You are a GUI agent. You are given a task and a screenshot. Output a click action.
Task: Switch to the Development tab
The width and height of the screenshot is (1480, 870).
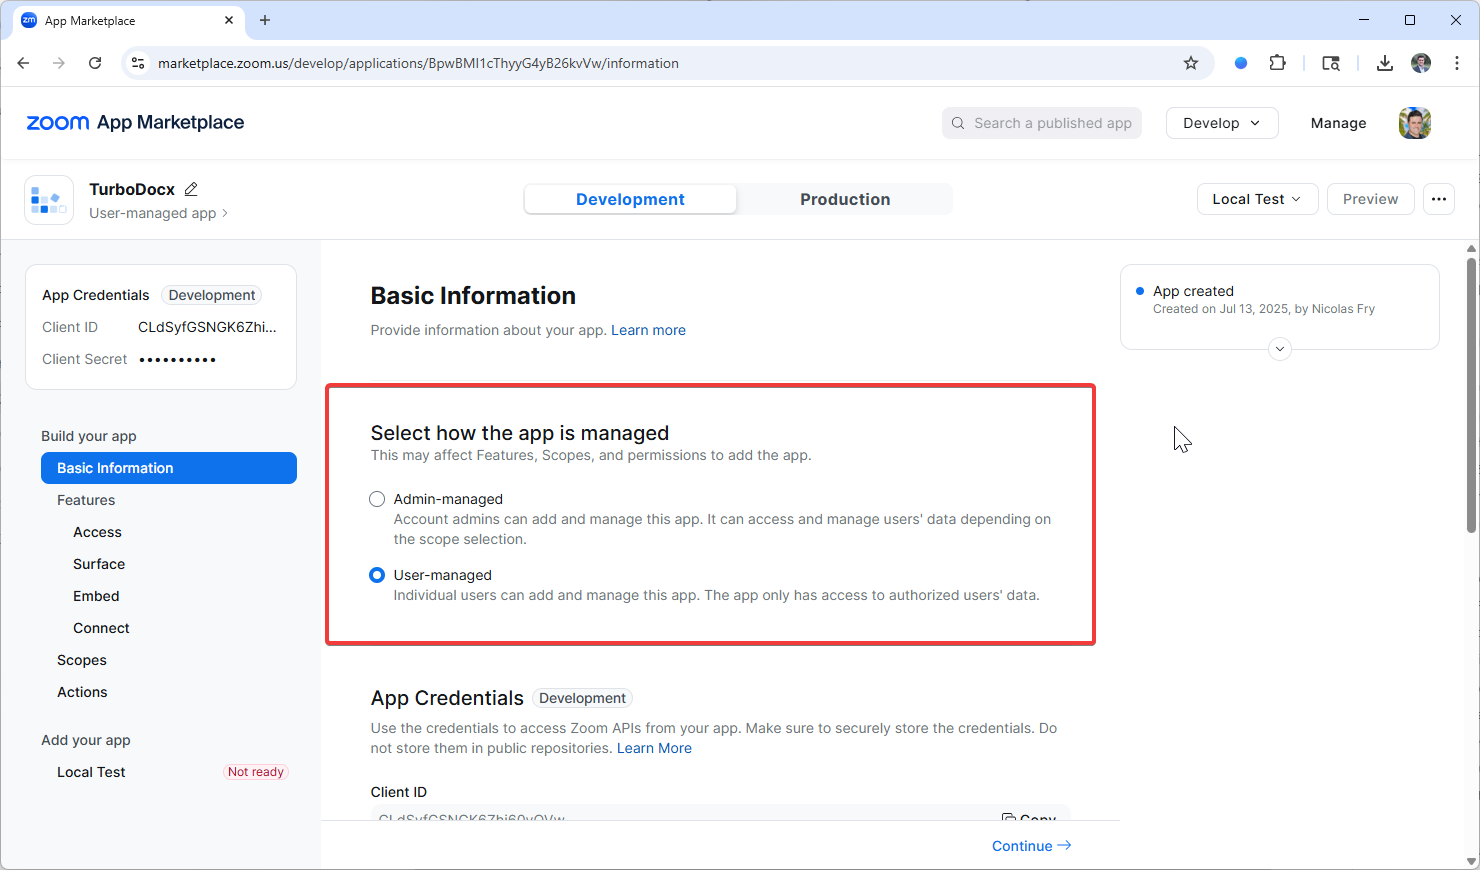[630, 199]
